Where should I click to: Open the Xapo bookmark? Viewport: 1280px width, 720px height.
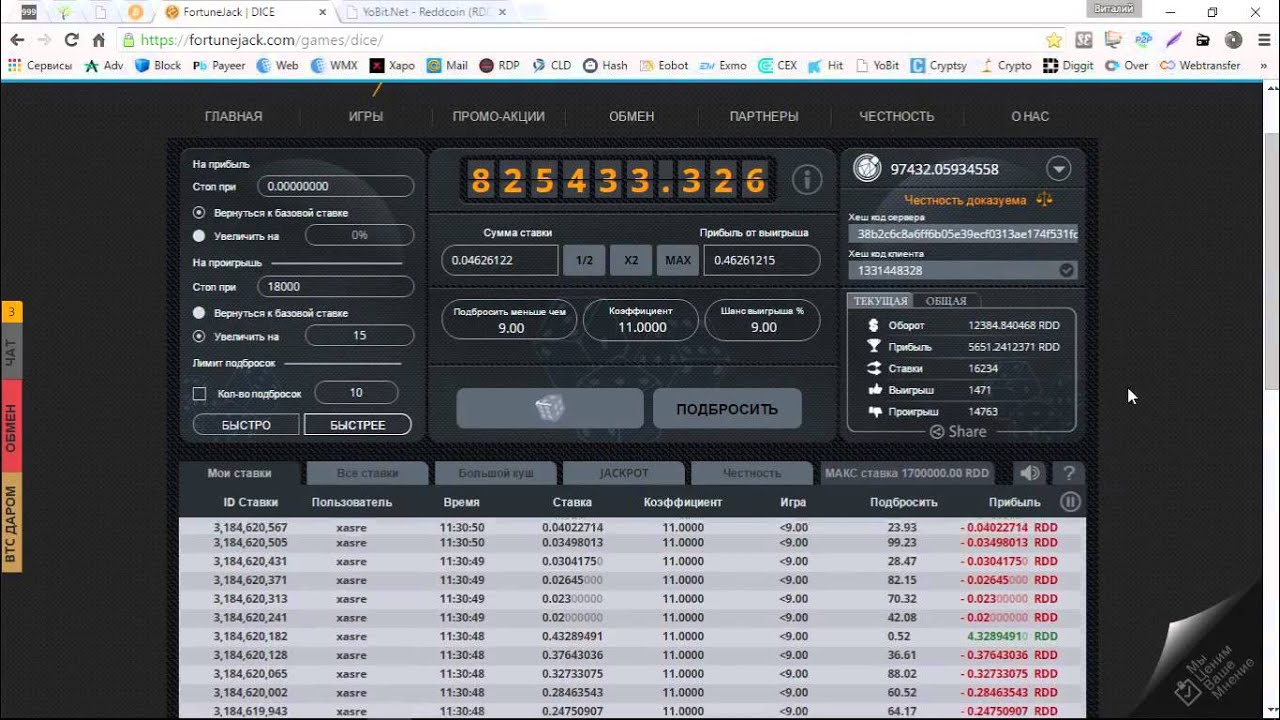point(392,65)
